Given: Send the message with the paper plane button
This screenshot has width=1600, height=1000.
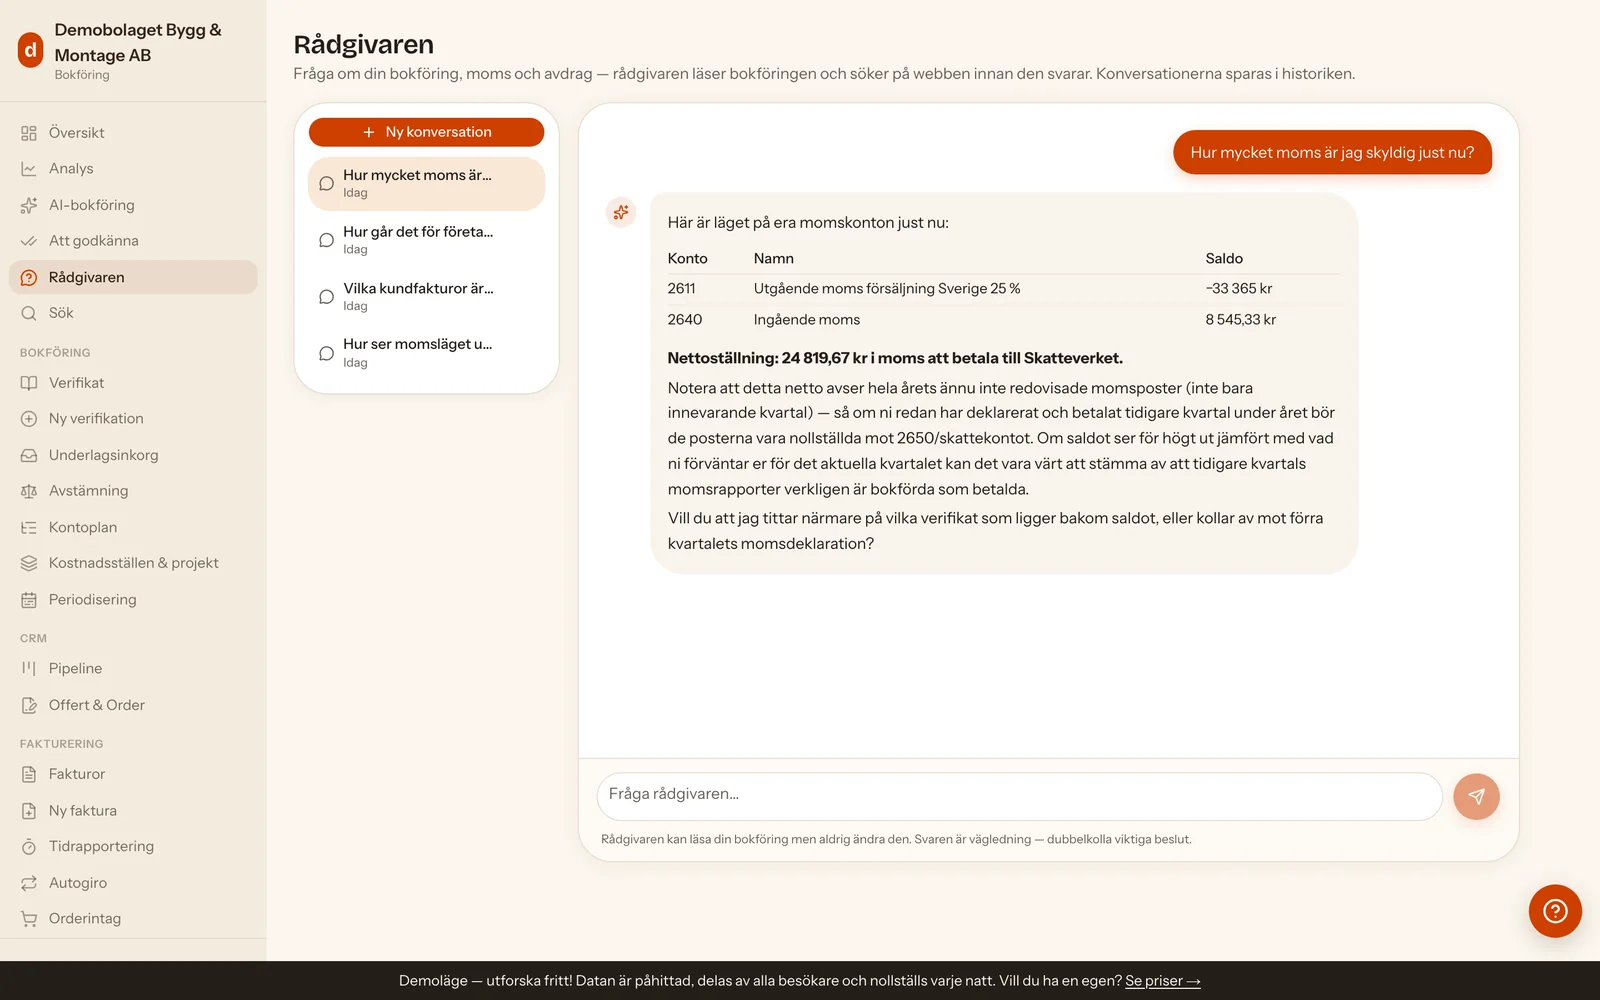Looking at the screenshot, I should coord(1476,797).
